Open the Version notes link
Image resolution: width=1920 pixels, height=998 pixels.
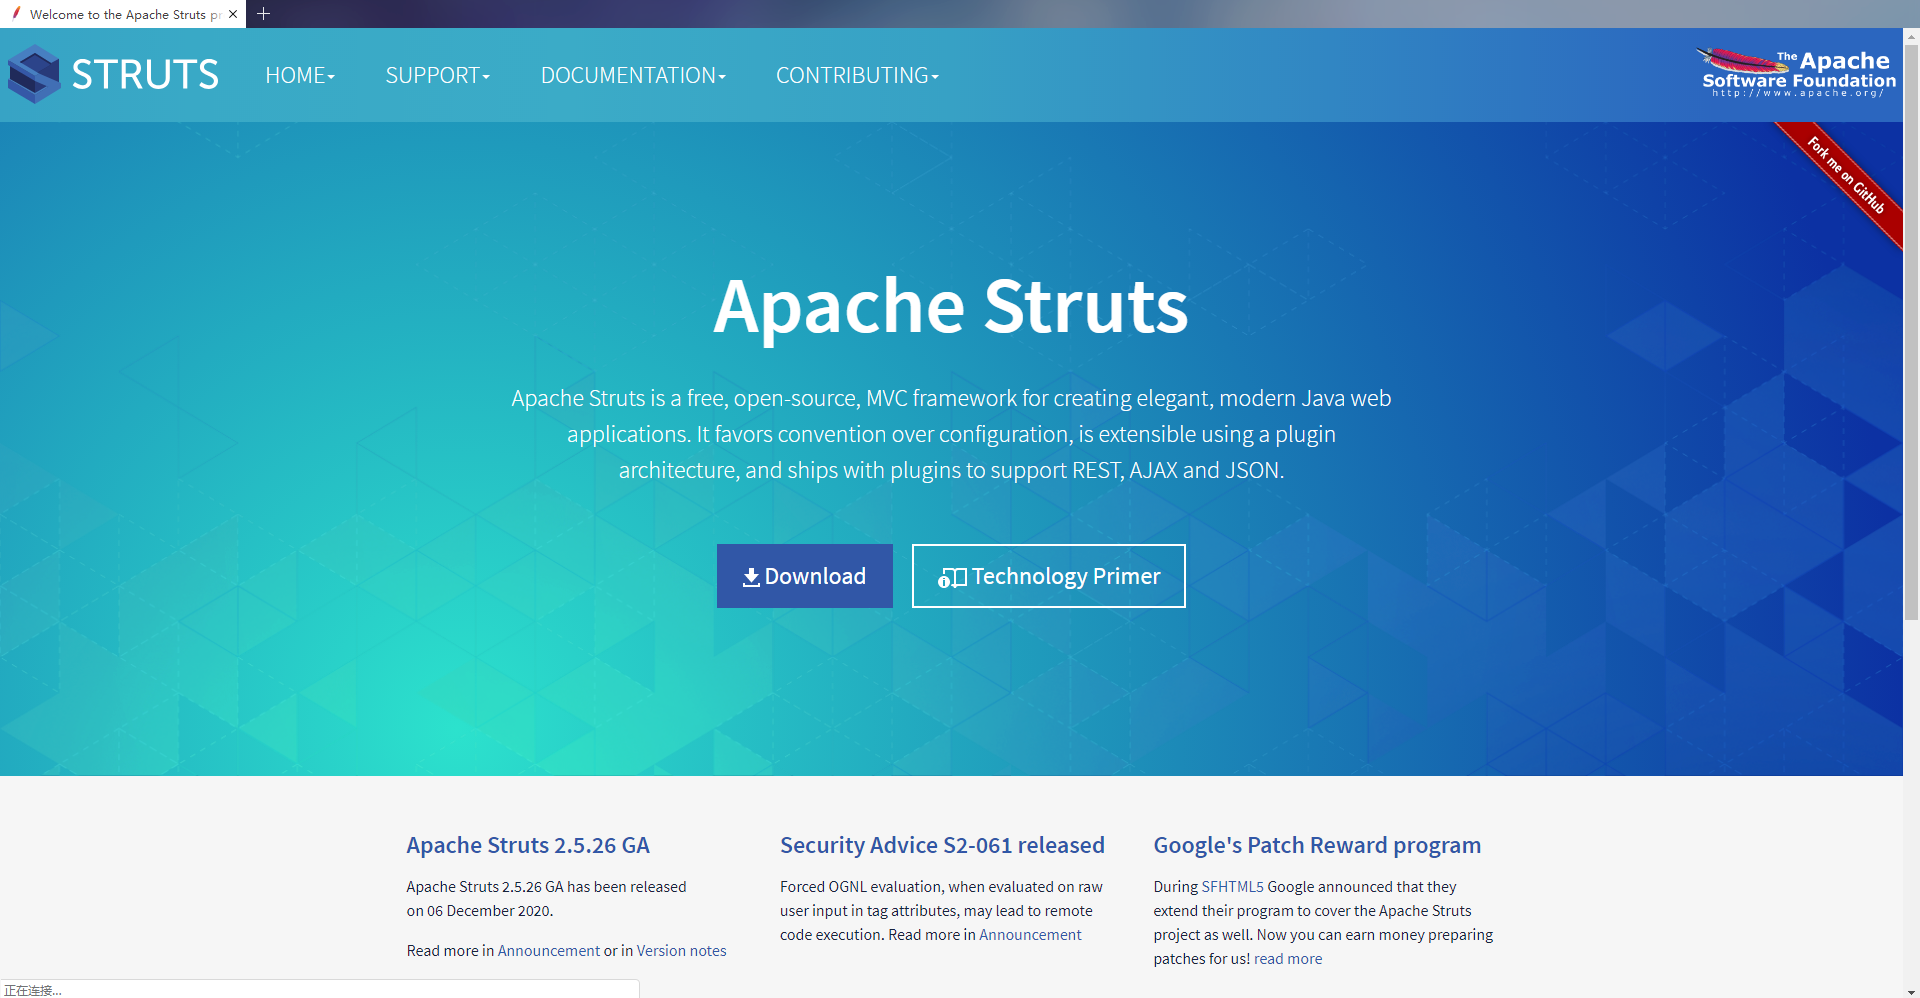coord(682,951)
